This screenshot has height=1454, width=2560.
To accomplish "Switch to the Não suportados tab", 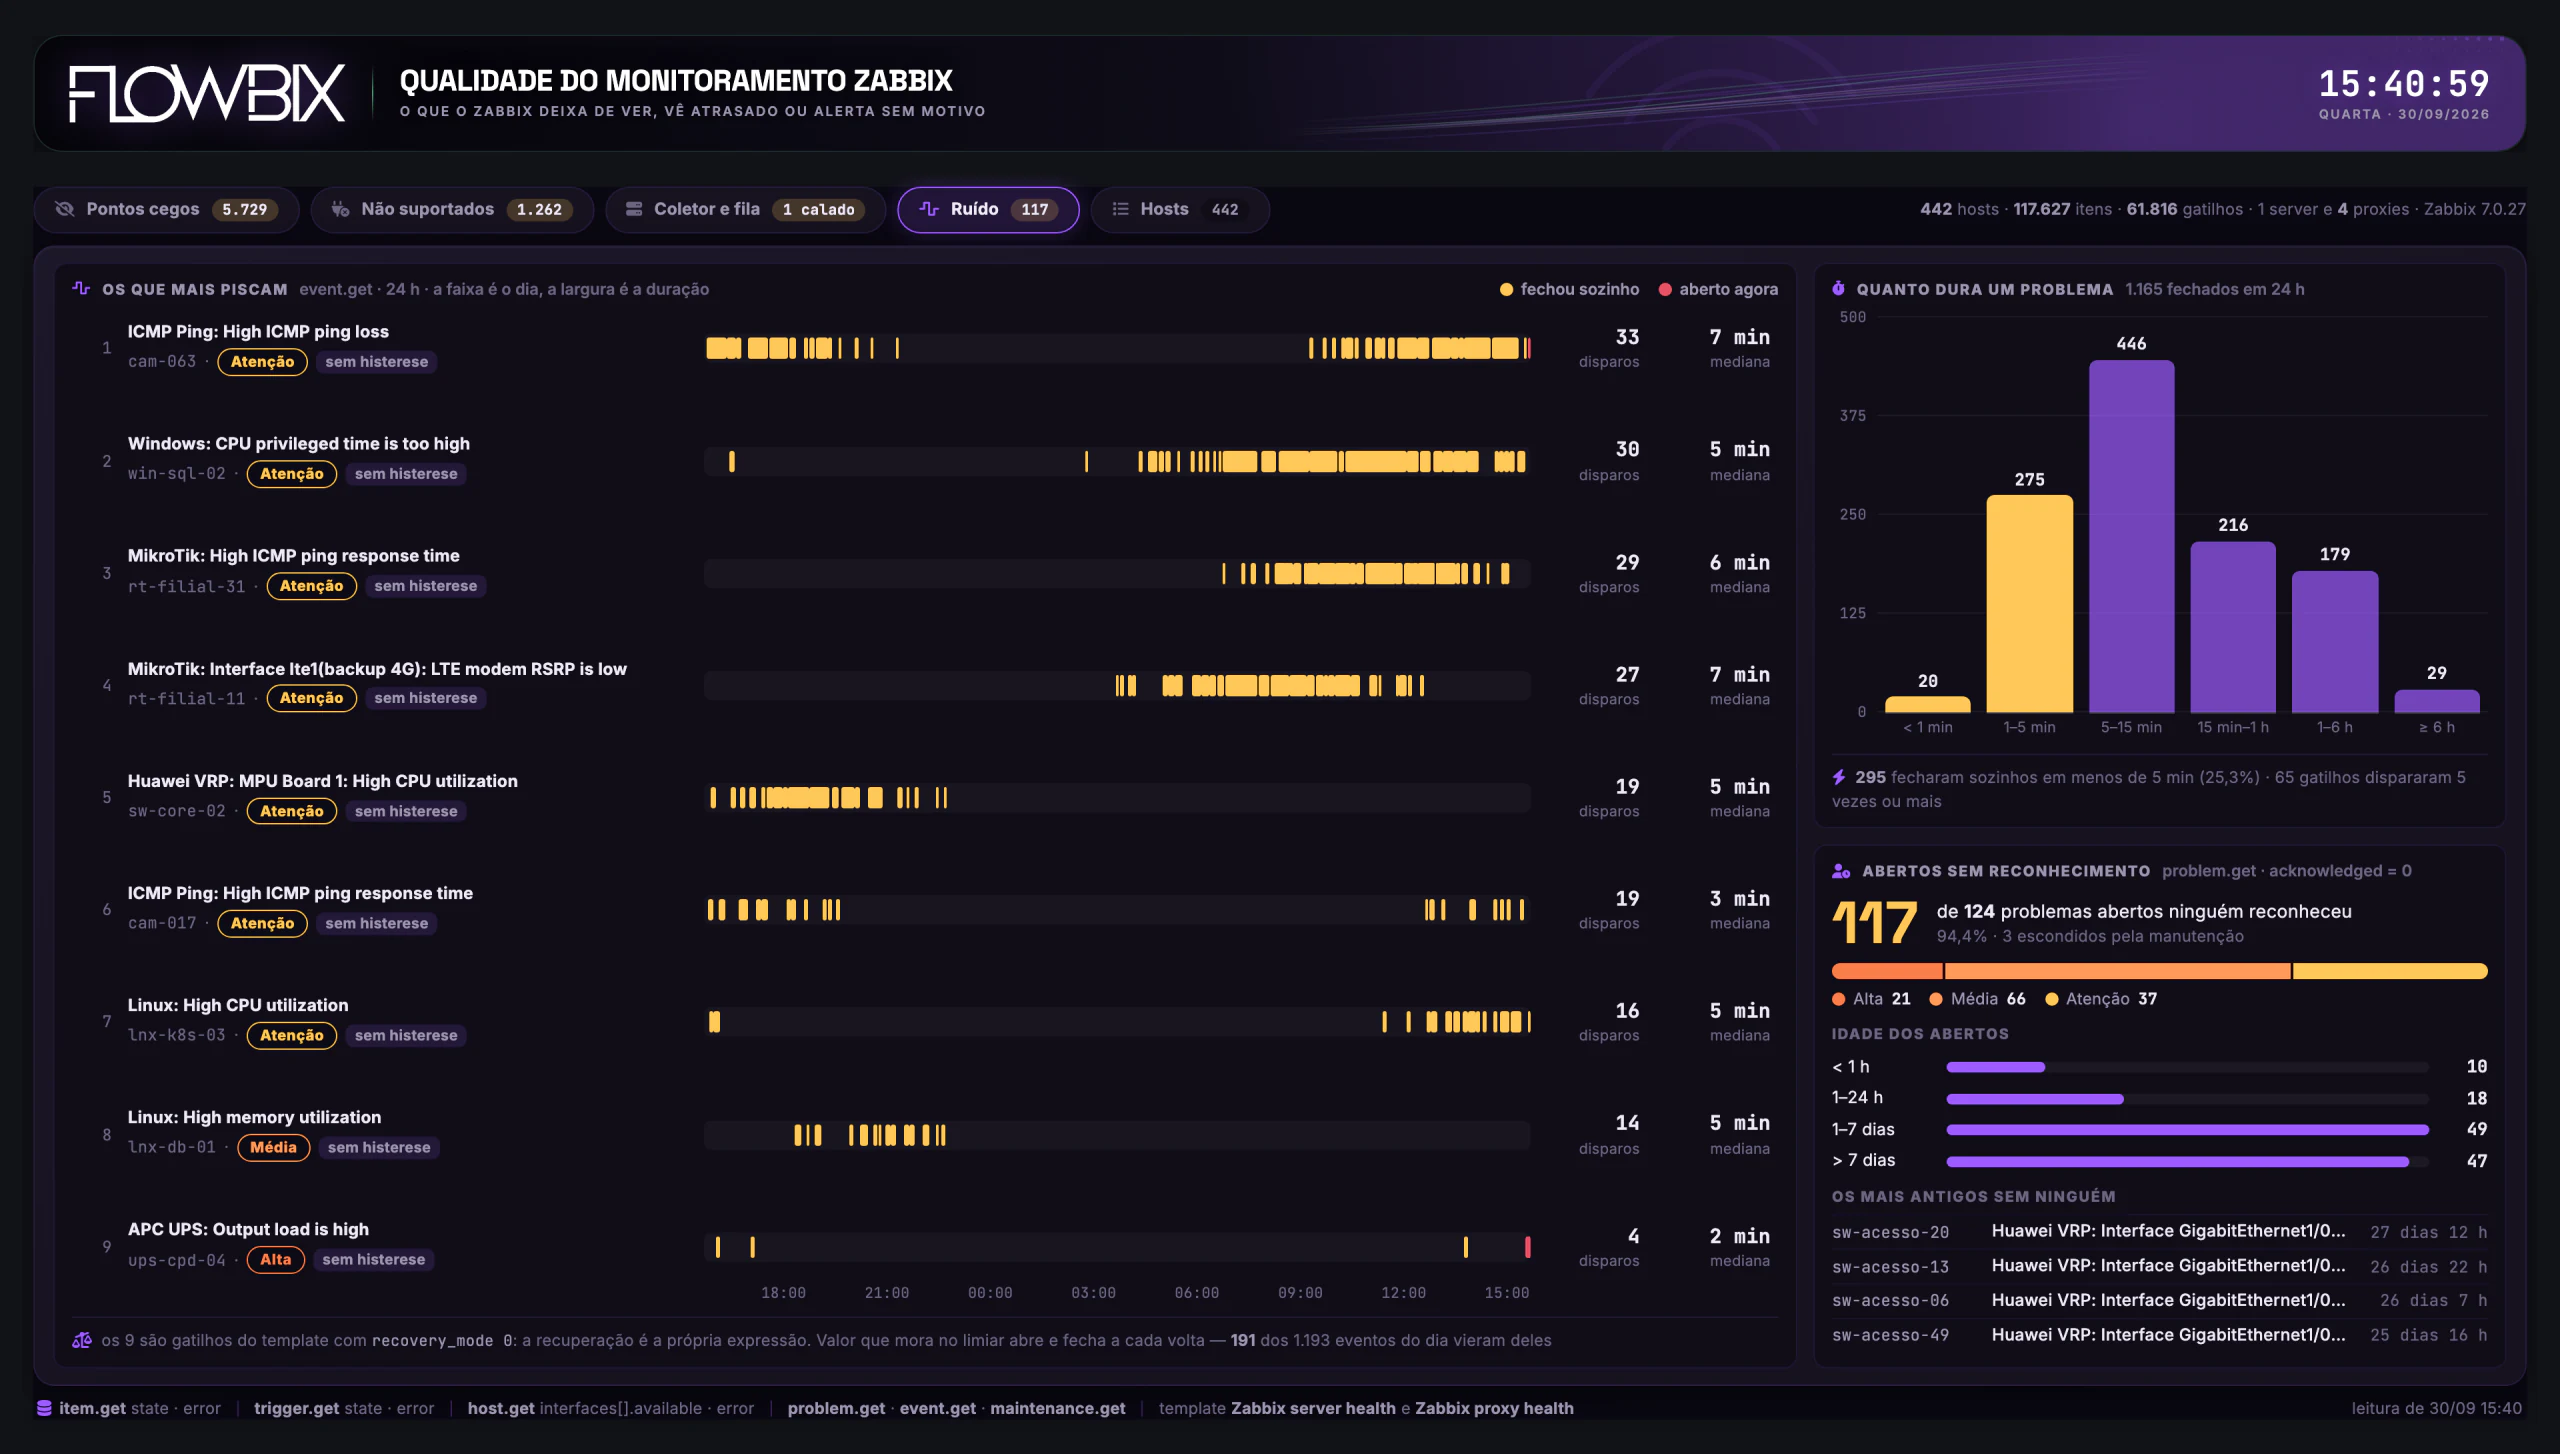I will [452, 209].
